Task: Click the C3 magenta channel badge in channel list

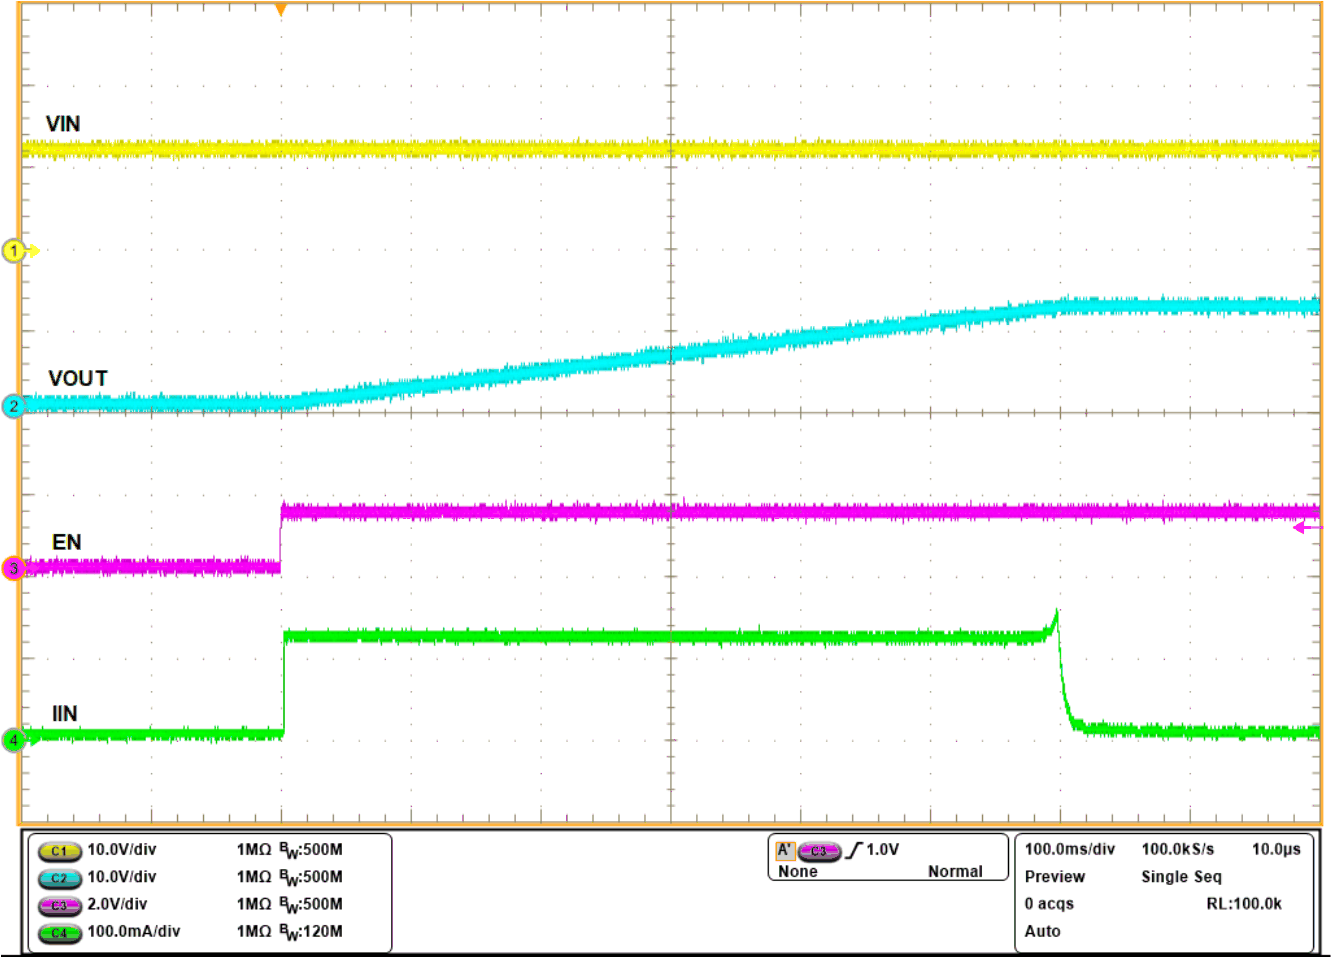Action: (59, 905)
